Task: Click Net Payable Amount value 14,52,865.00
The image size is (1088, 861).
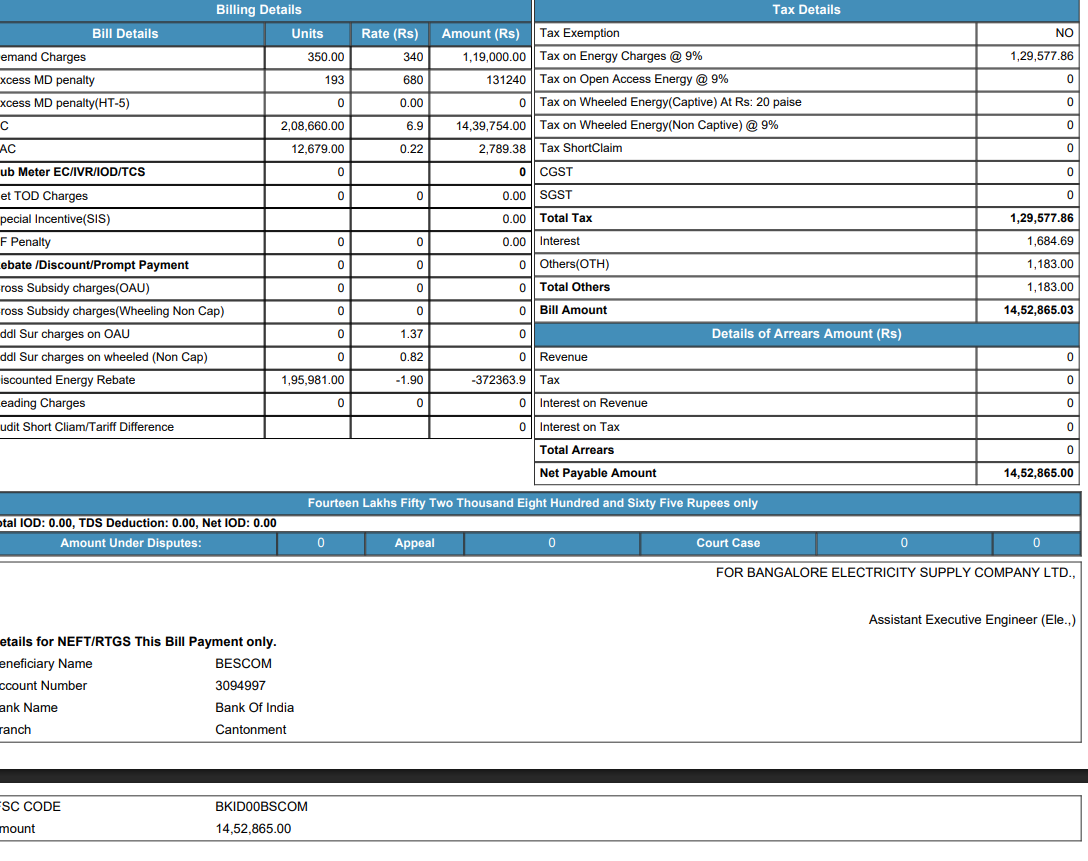Action: [1038, 472]
